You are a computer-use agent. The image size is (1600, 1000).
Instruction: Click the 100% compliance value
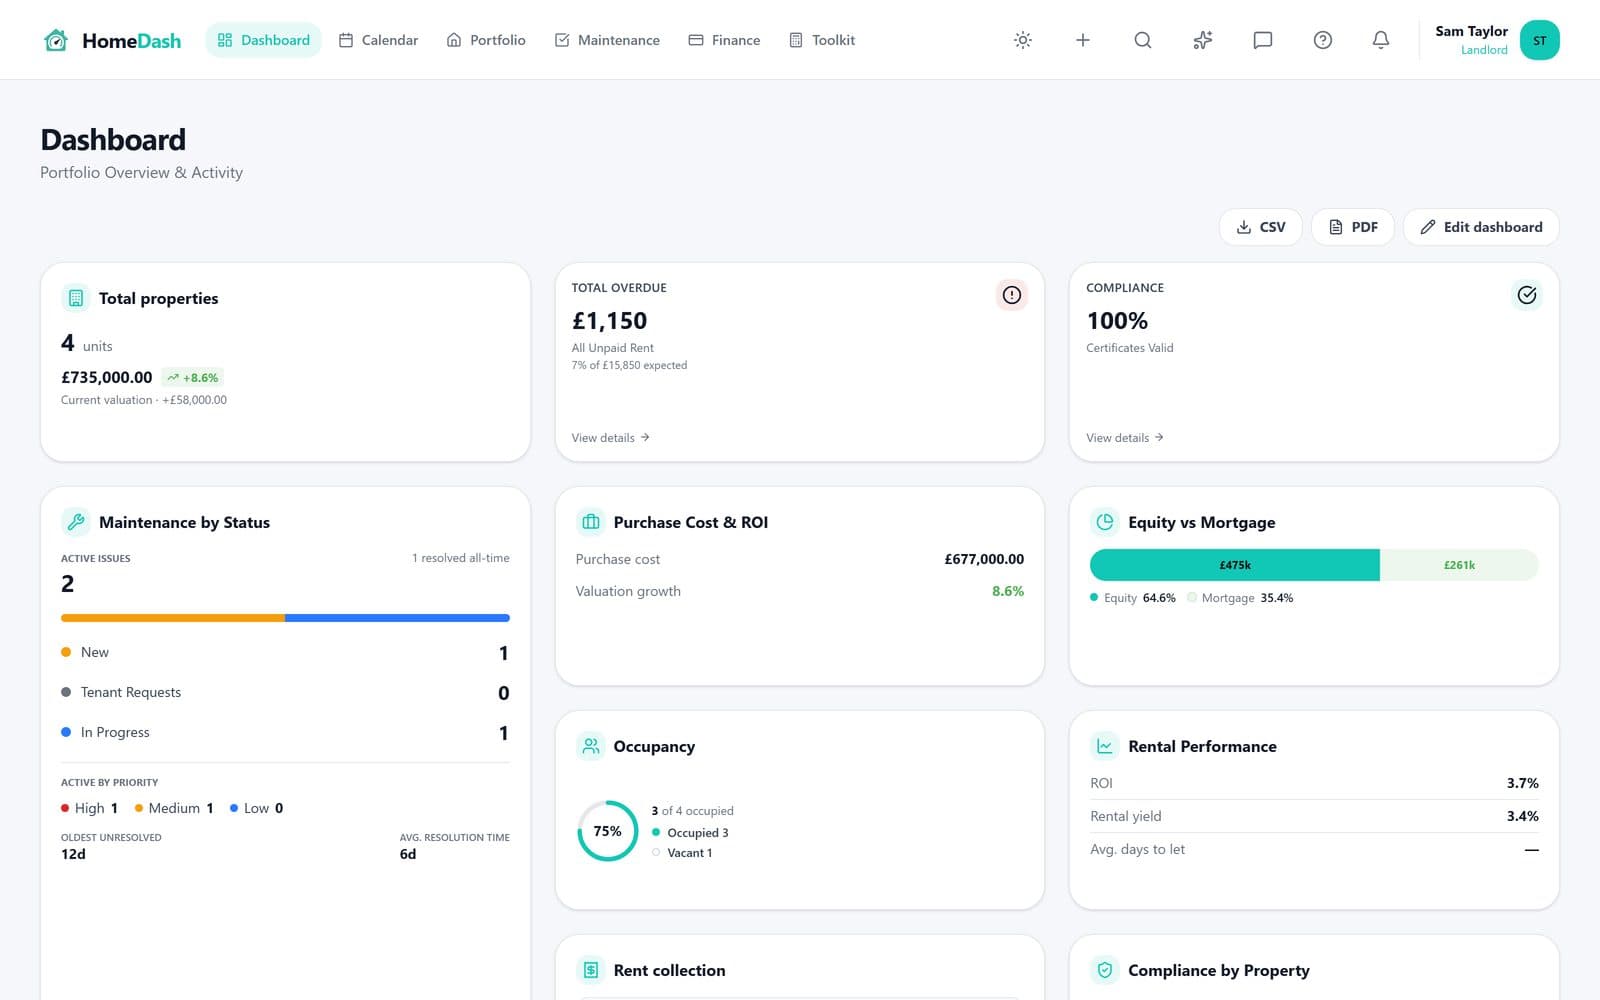1117,321
